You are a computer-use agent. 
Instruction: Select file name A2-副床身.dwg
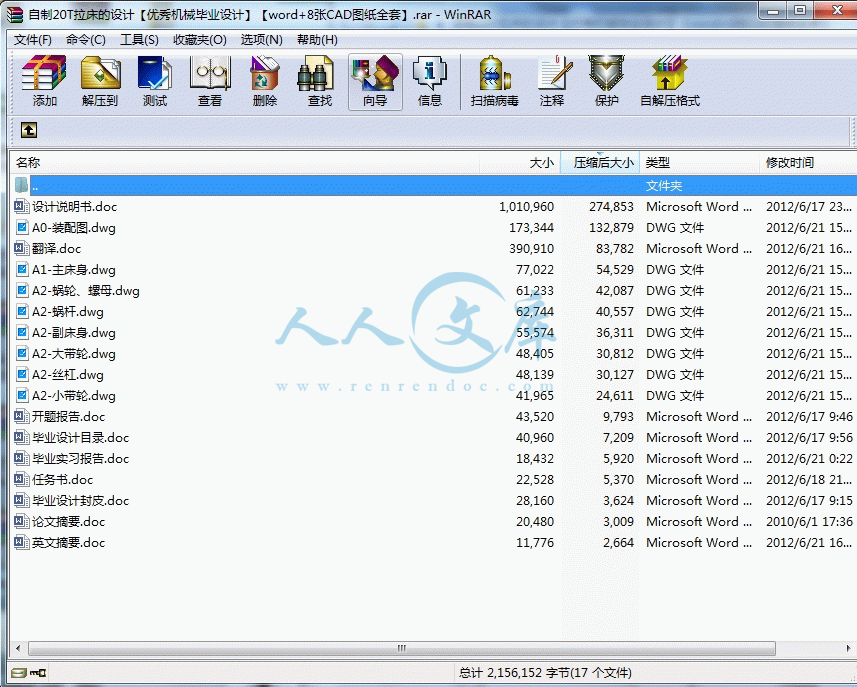74,333
